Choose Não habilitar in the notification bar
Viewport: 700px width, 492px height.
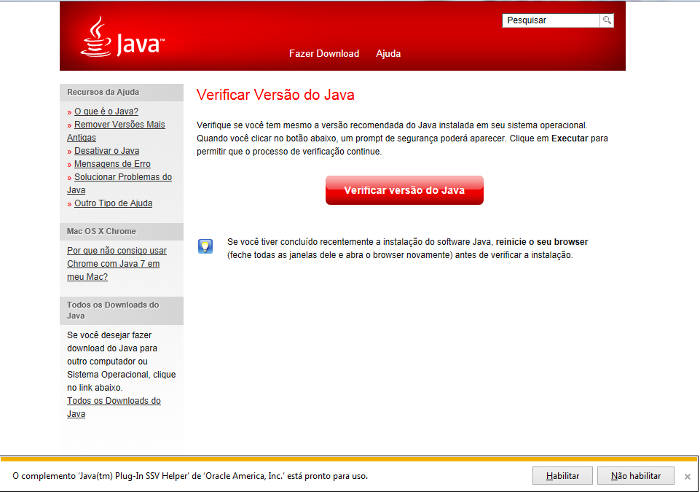click(x=636, y=476)
